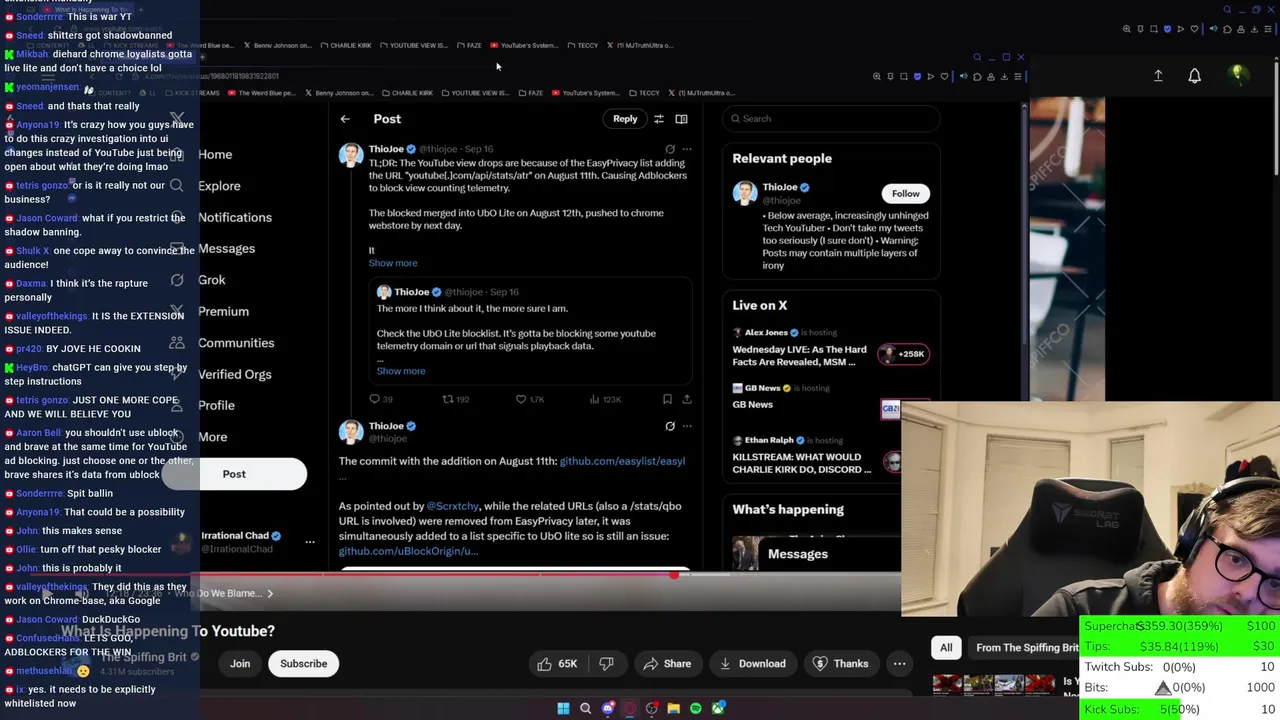Join The Spiffing Brit channel membership
The image size is (1280, 720).
point(240,664)
